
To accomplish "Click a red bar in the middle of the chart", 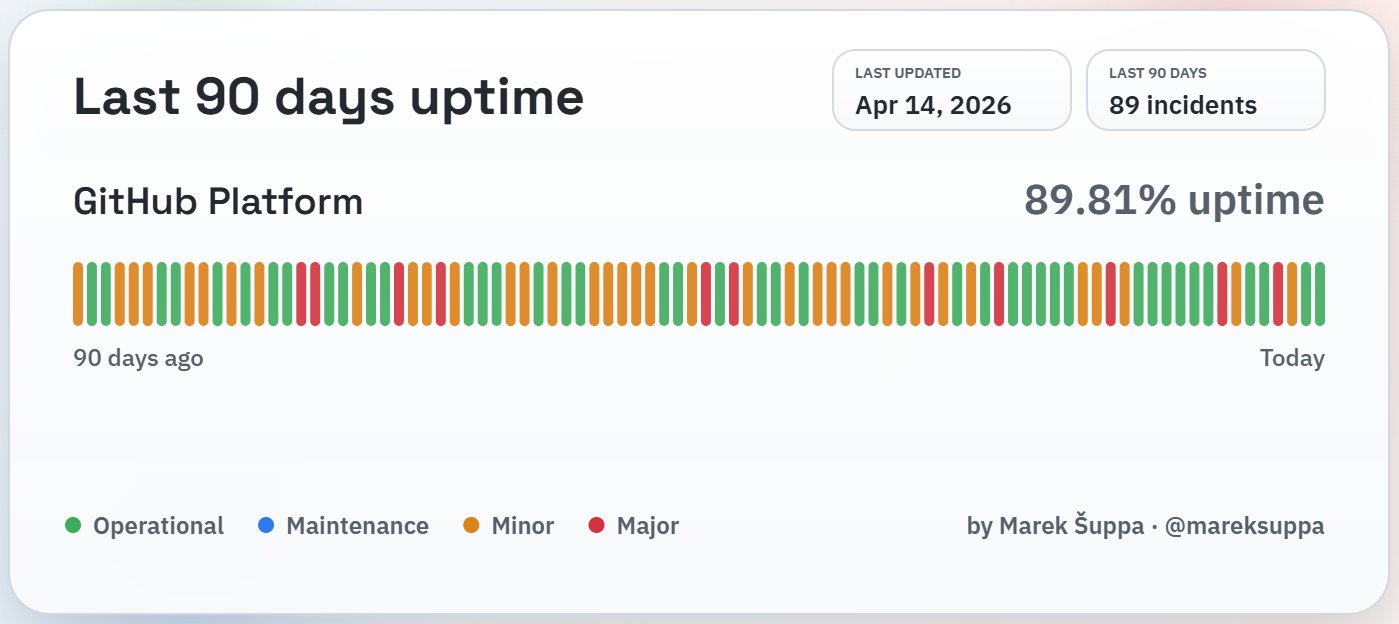I will pyautogui.click(x=706, y=292).
